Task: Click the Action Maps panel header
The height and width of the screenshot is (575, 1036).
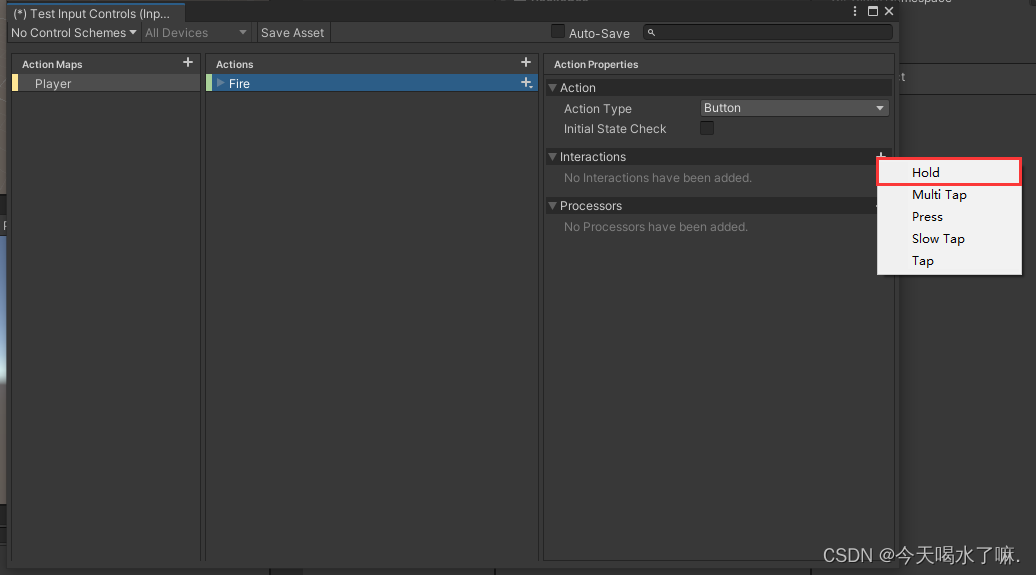Action: coord(52,64)
